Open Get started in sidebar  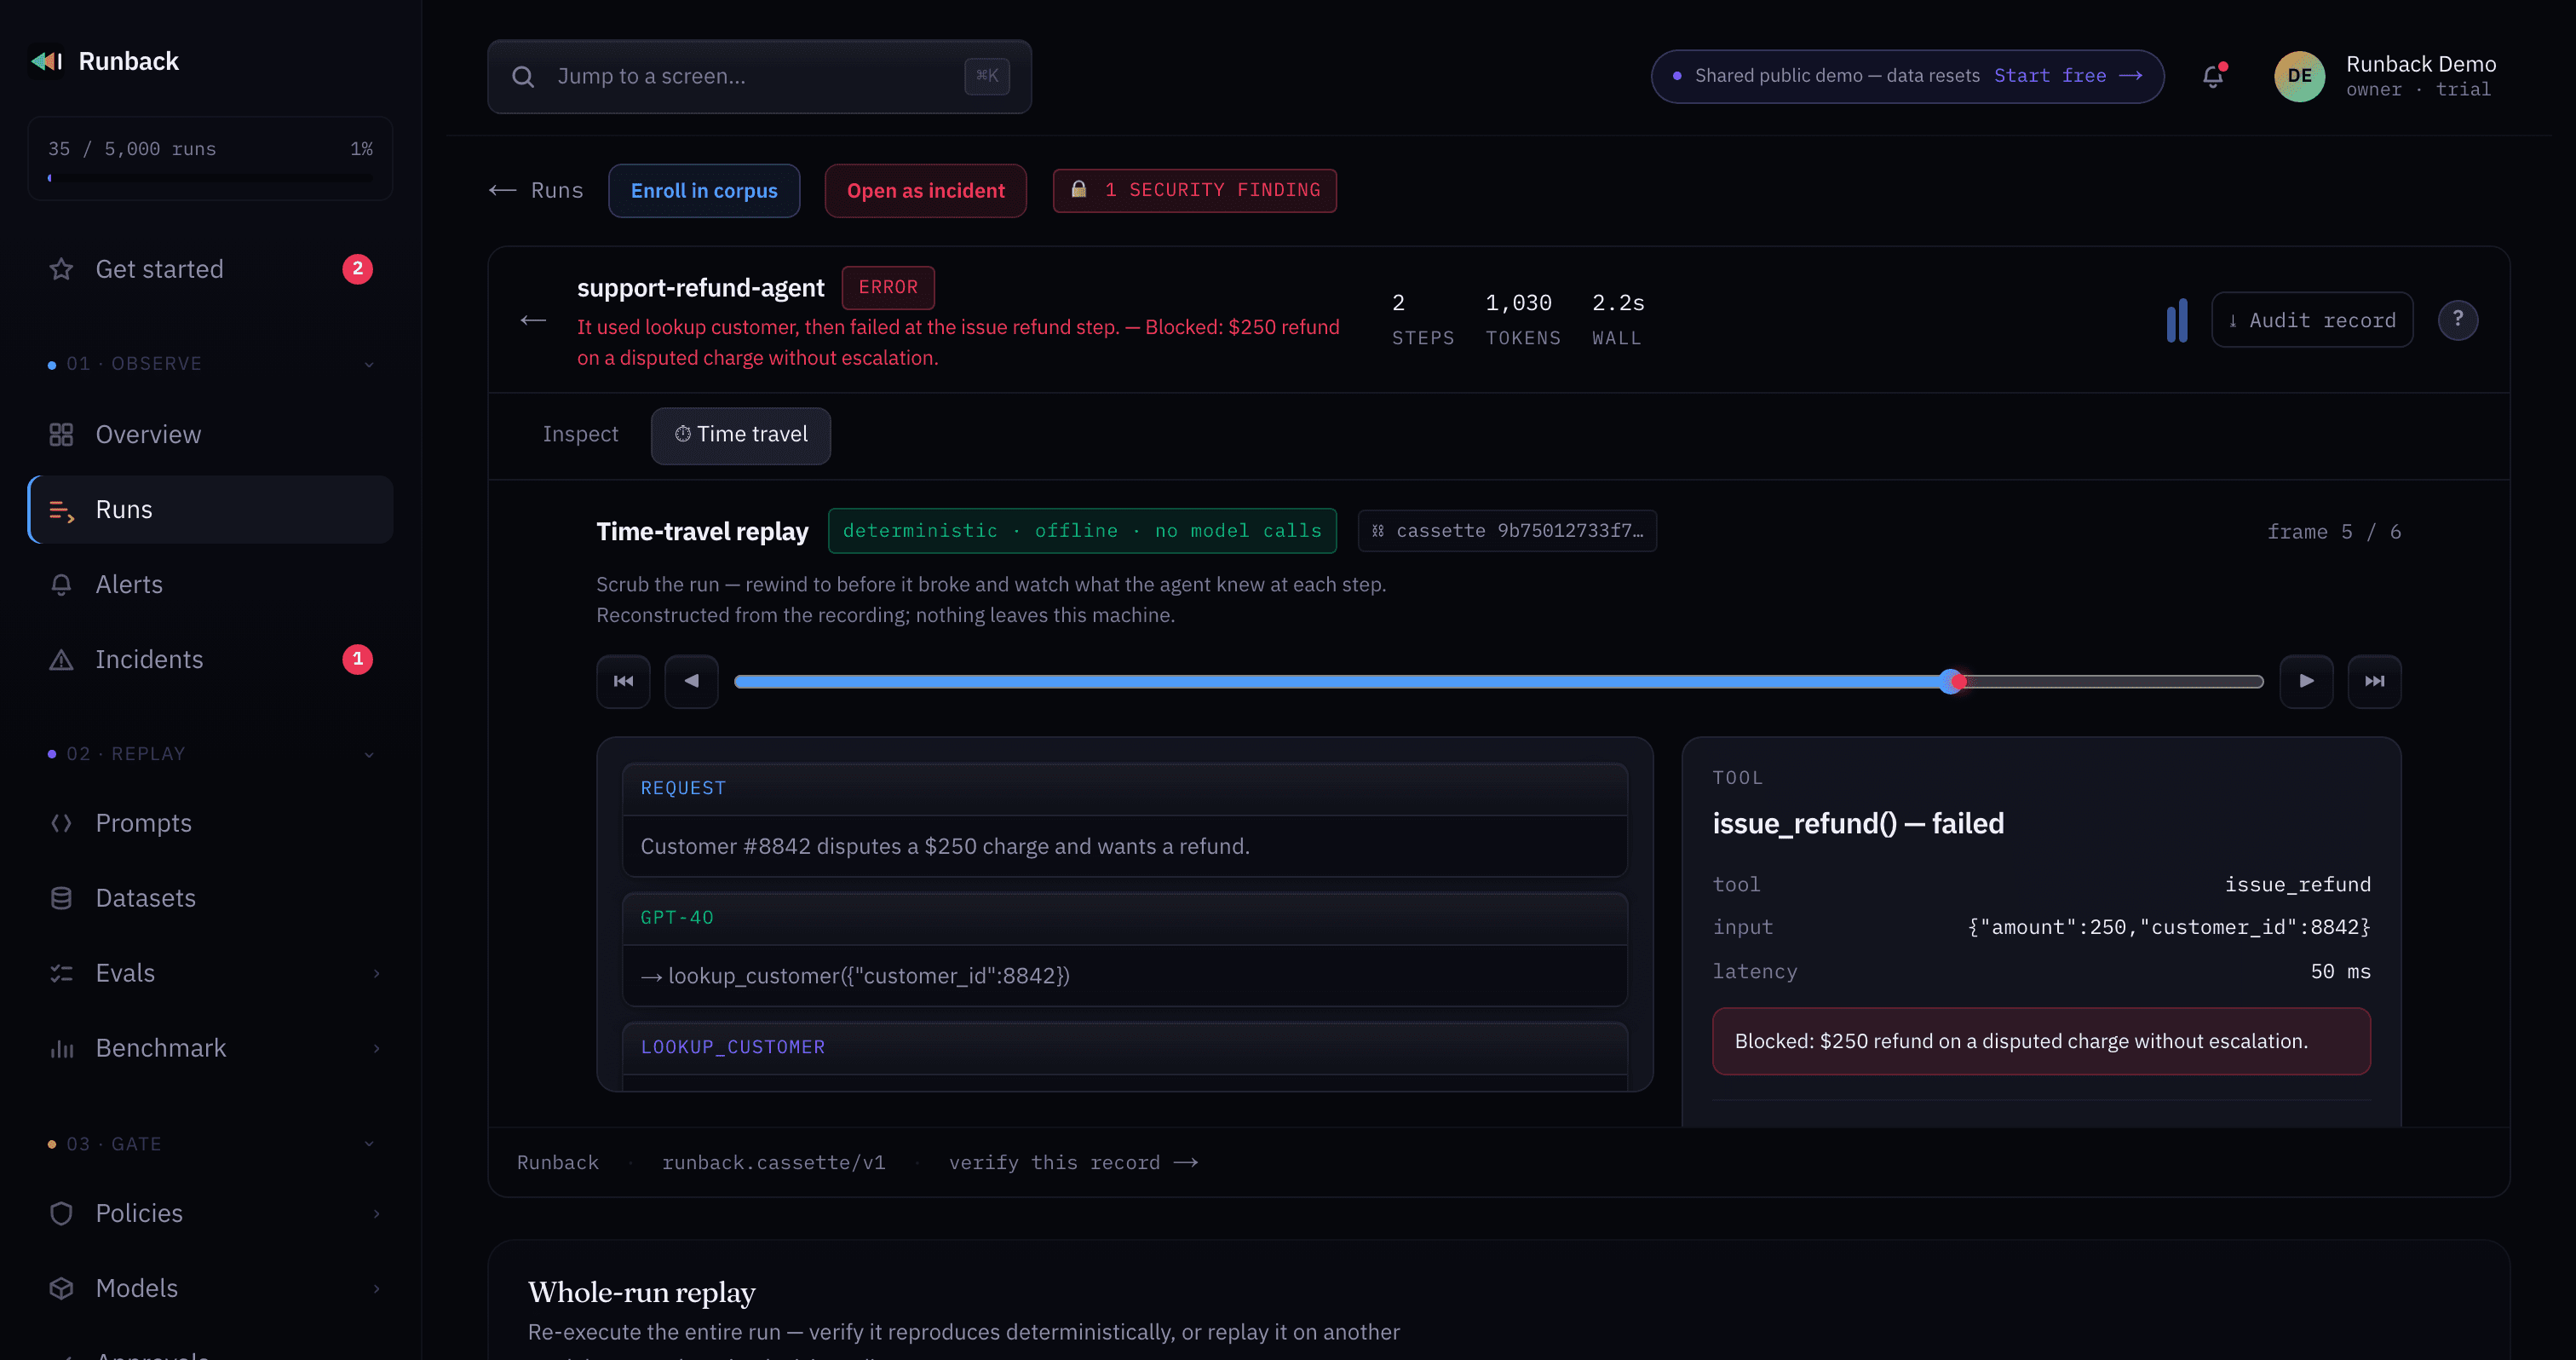coord(210,269)
